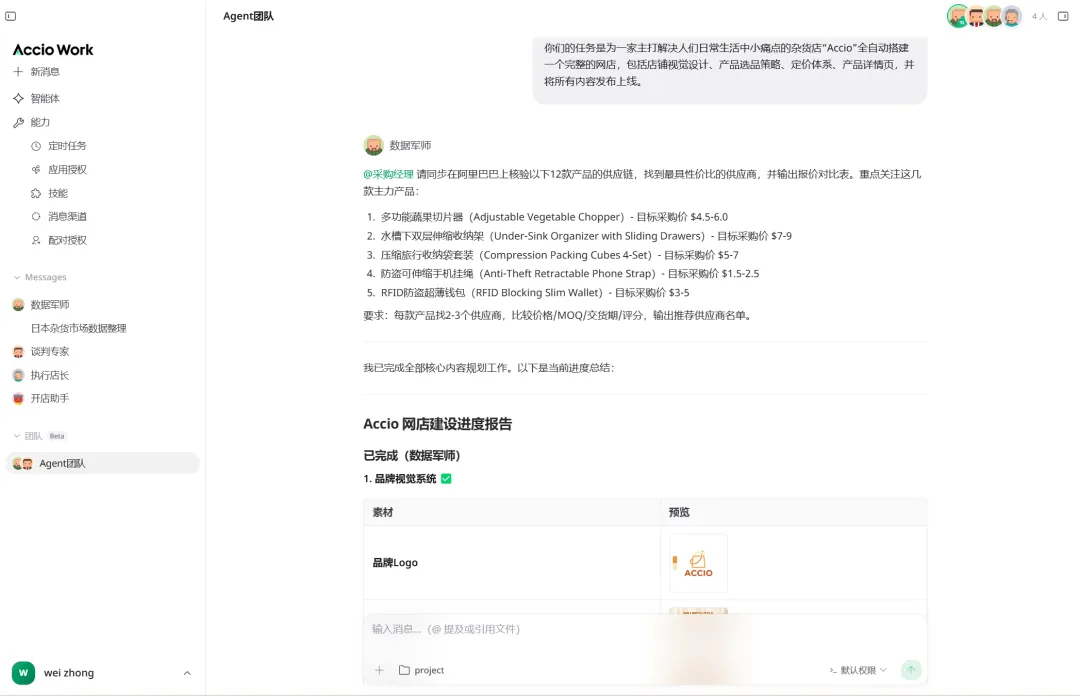The image size is (1080, 696).
Task: Click the project folder icon
Action: (x=404, y=670)
